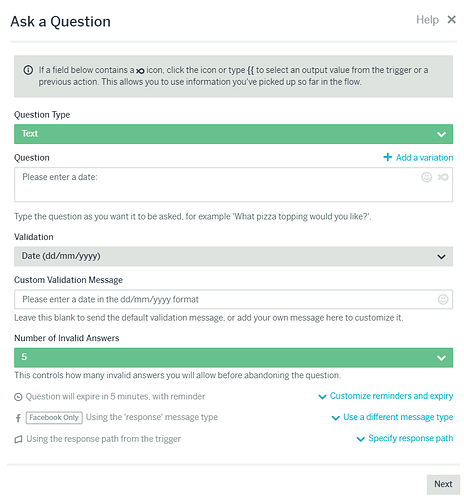Close the Ask a Question dialog
The width and height of the screenshot is (464, 500).
pos(452,20)
